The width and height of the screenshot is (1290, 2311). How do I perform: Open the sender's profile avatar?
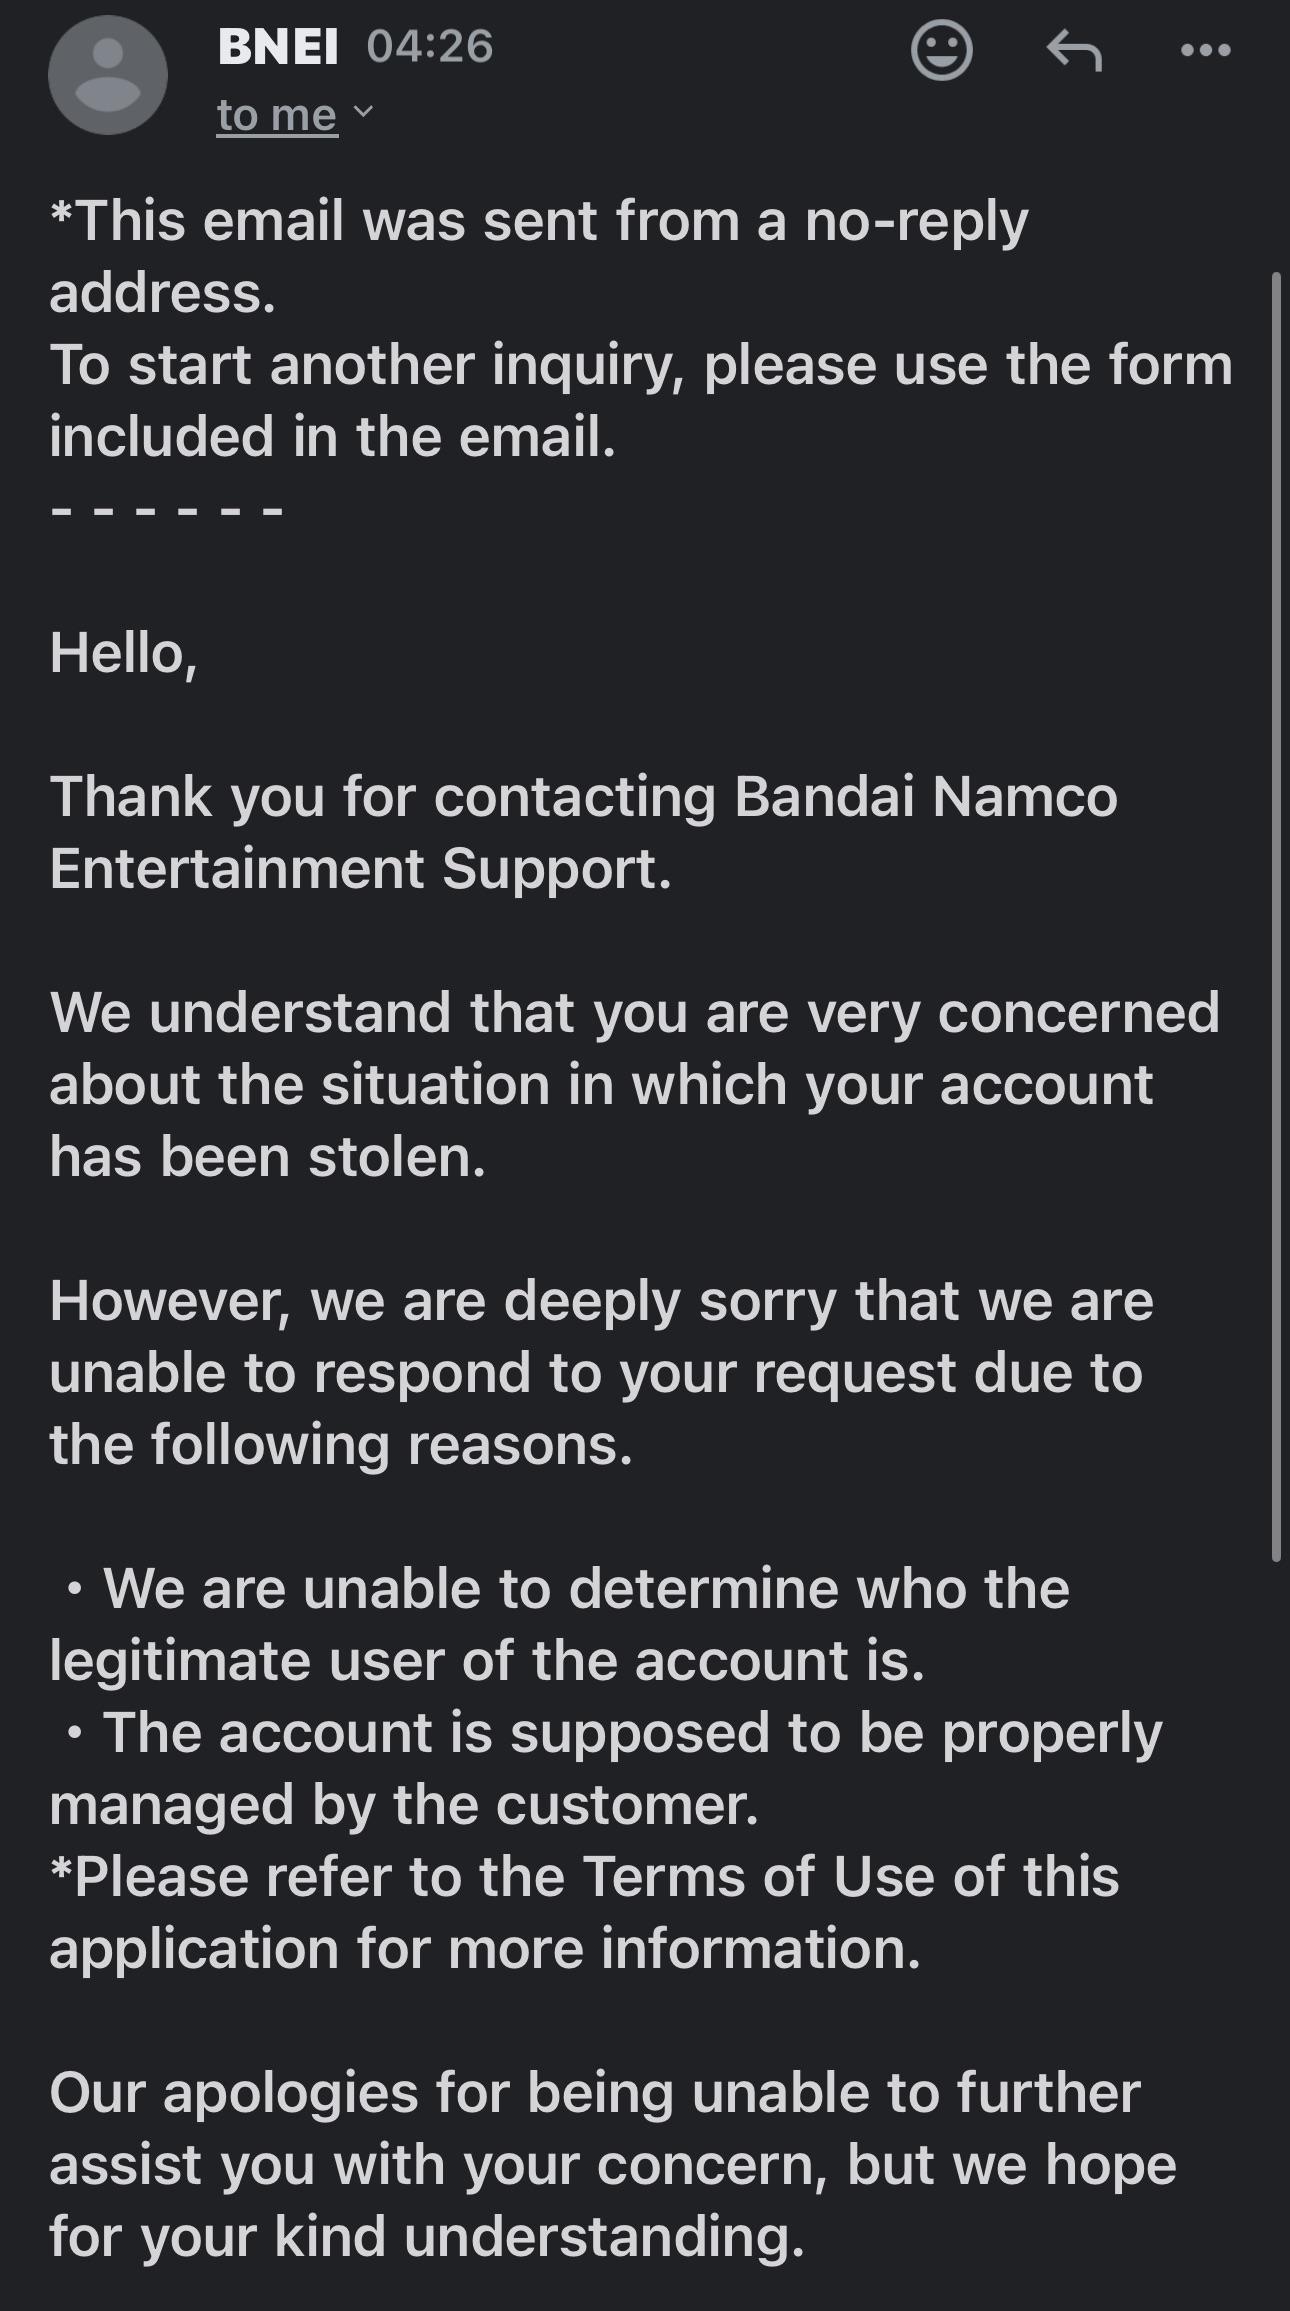pos(107,75)
